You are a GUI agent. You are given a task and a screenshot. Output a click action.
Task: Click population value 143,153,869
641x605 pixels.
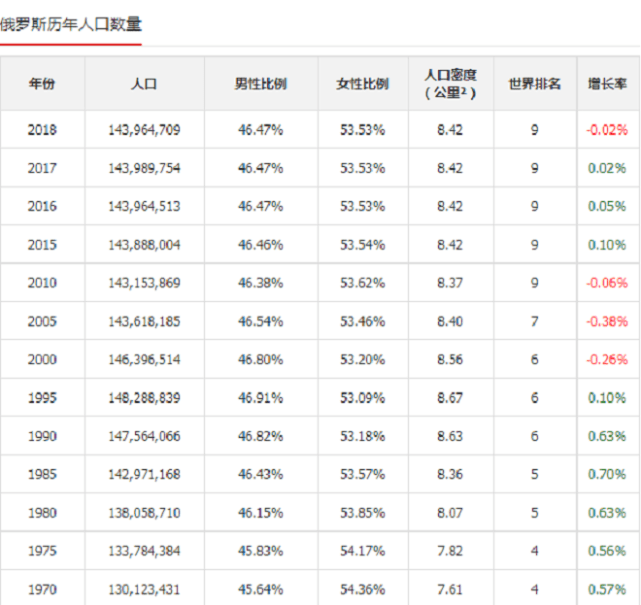(144, 283)
